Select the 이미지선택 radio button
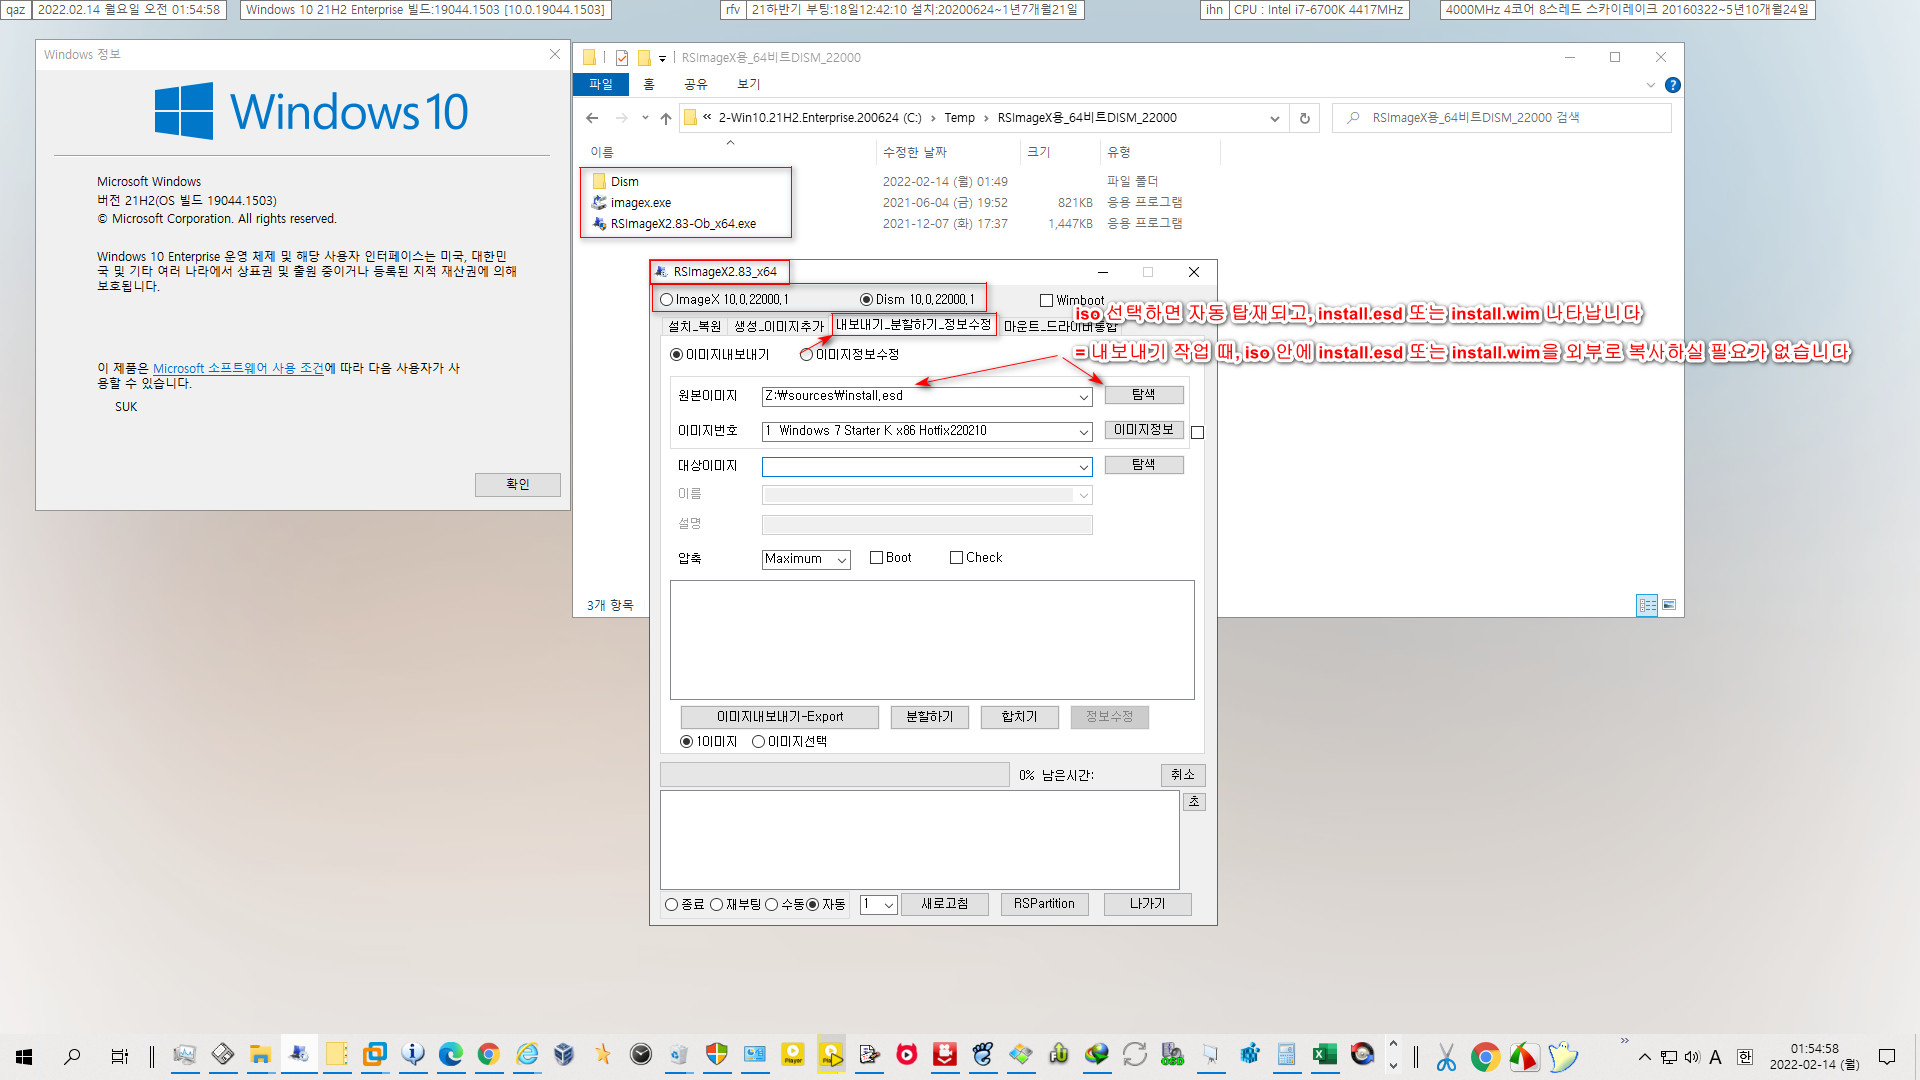 (x=758, y=741)
